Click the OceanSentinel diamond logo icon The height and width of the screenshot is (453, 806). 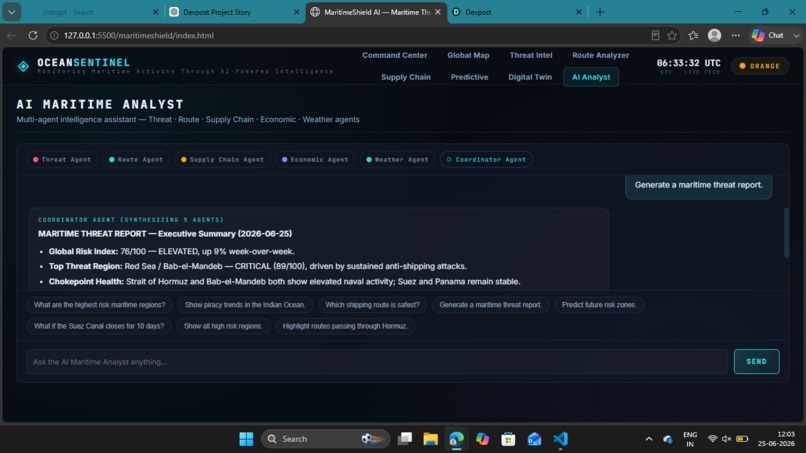tap(23, 66)
